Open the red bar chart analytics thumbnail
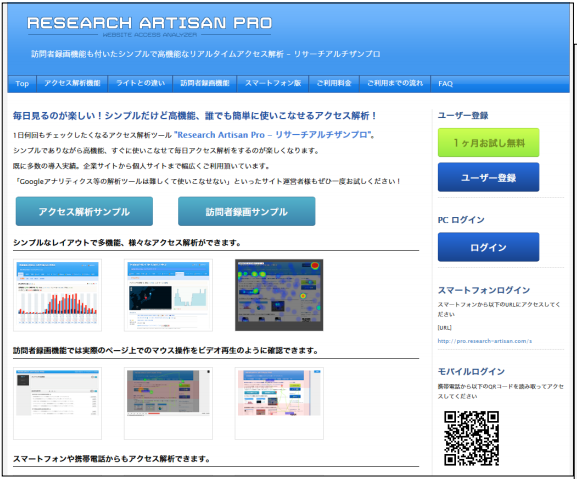 [x=57, y=295]
